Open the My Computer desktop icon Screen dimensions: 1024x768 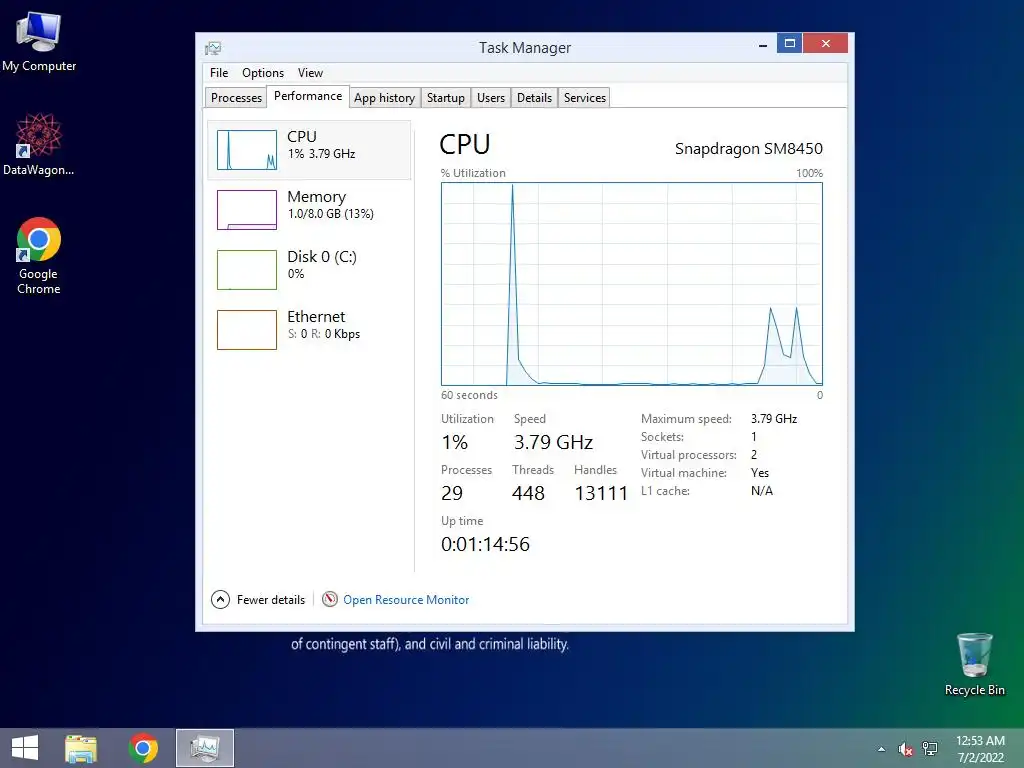pyautogui.click(x=39, y=42)
